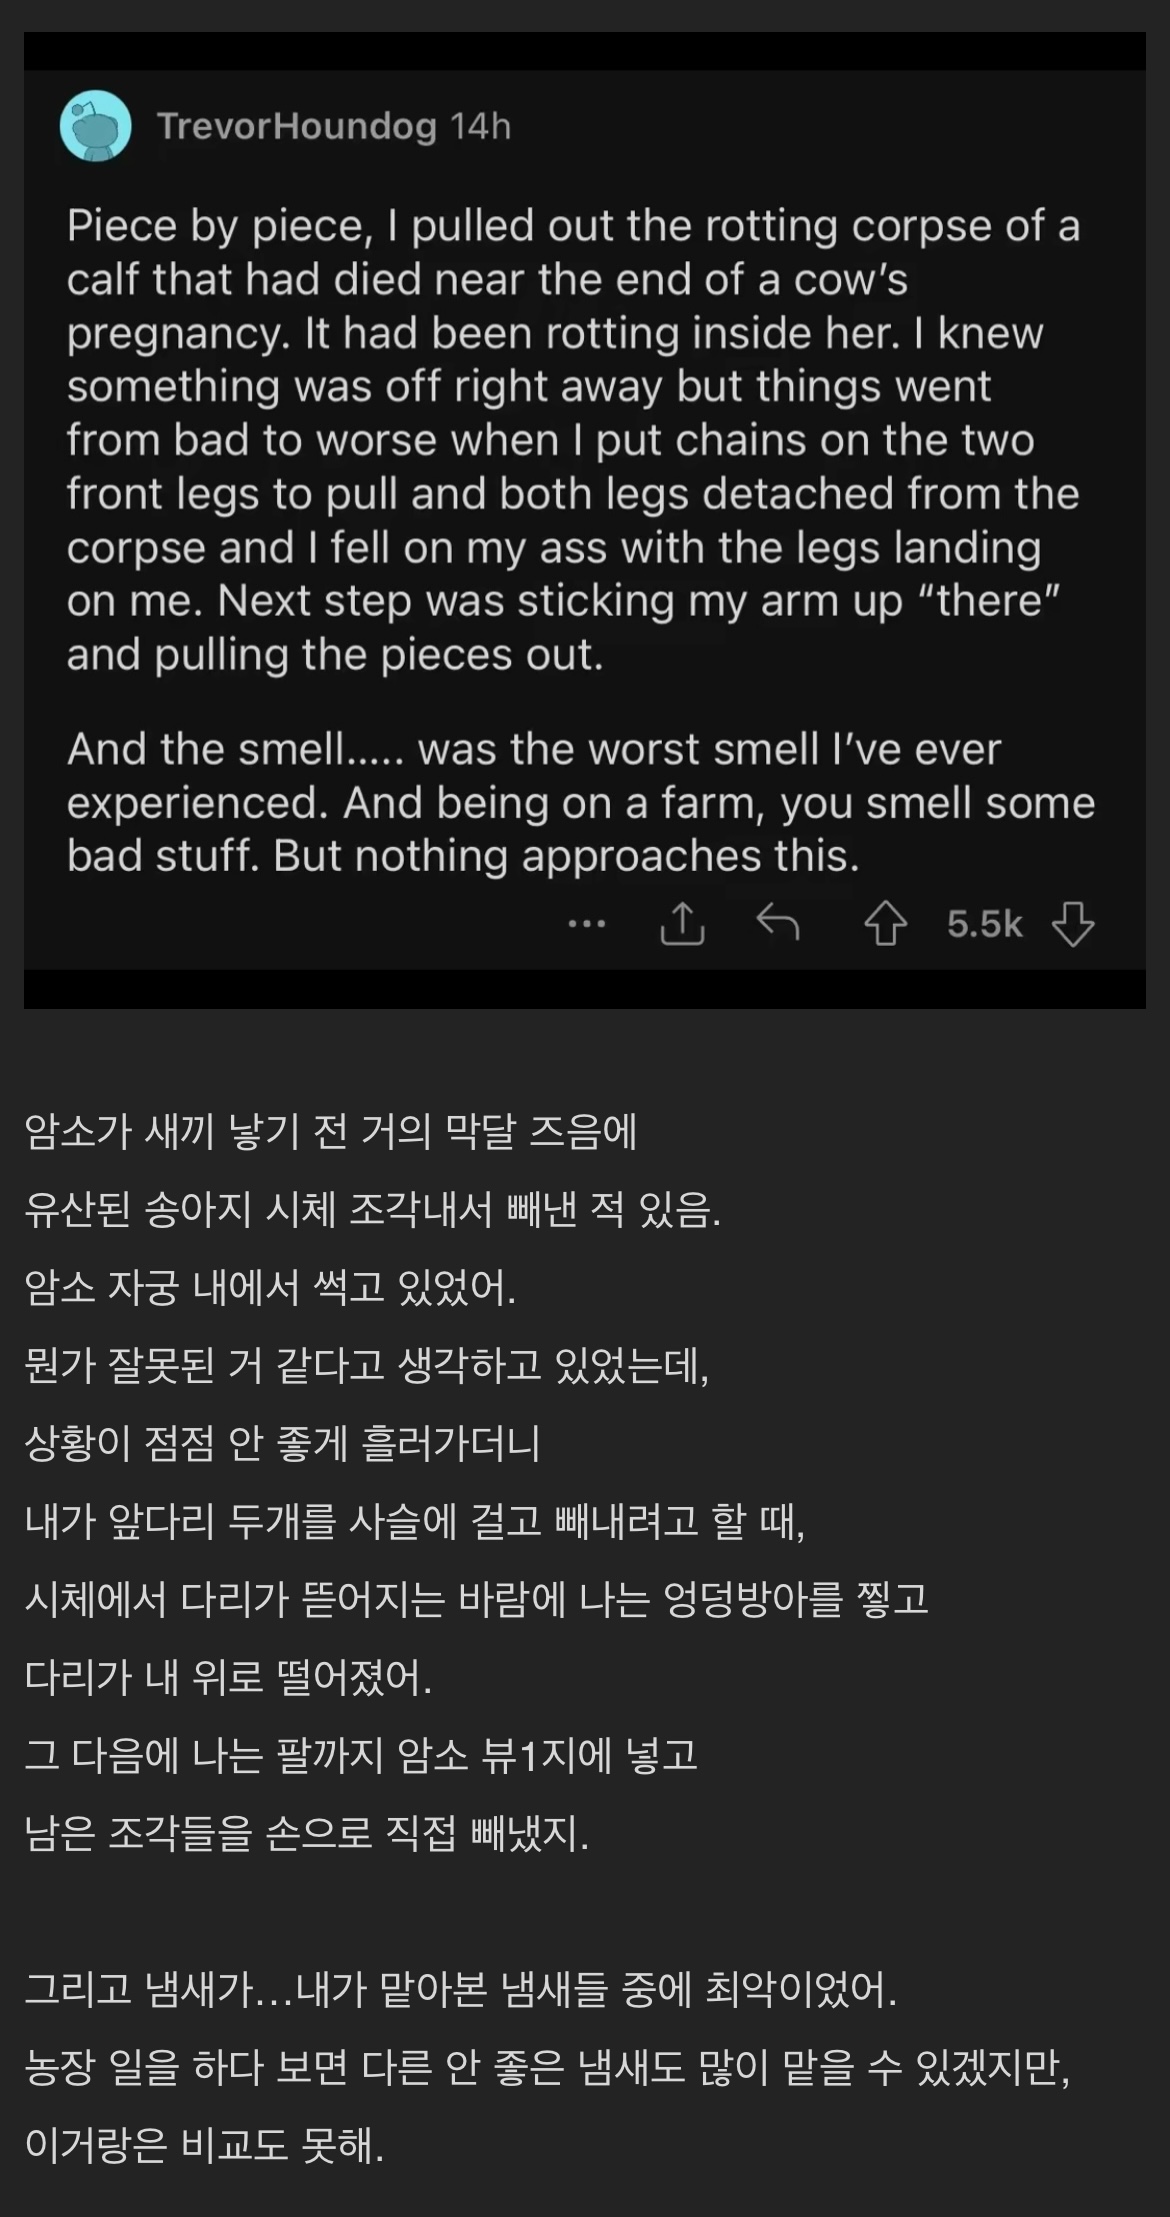
Task: Click the last line "이거랑은 비교도 못해."
Action: (x=205, y=2145)
